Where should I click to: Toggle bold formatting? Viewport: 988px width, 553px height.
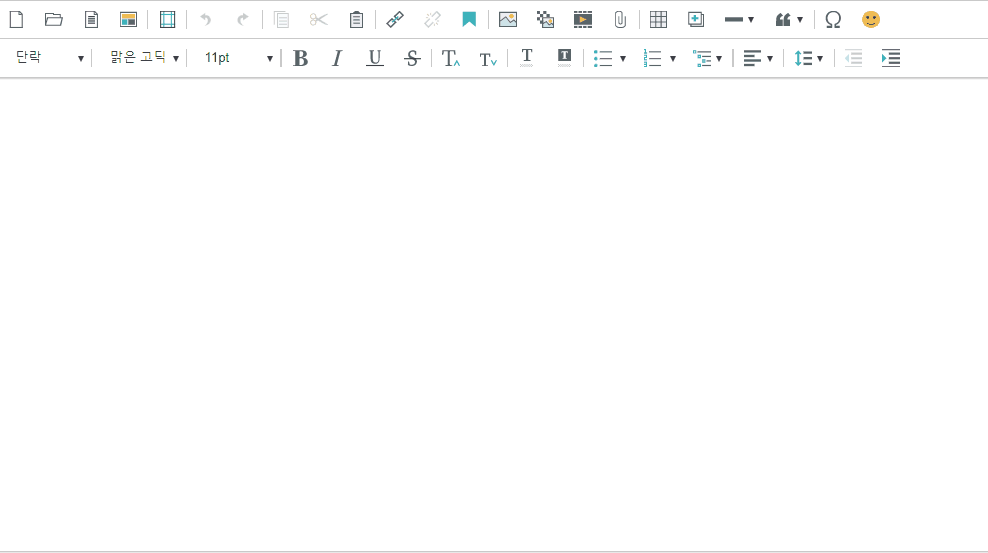click(x=300, y=58)
